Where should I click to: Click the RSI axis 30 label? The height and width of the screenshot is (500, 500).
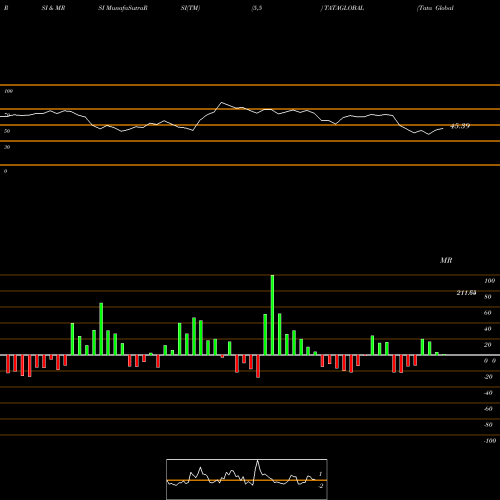[x=7, y=147]
